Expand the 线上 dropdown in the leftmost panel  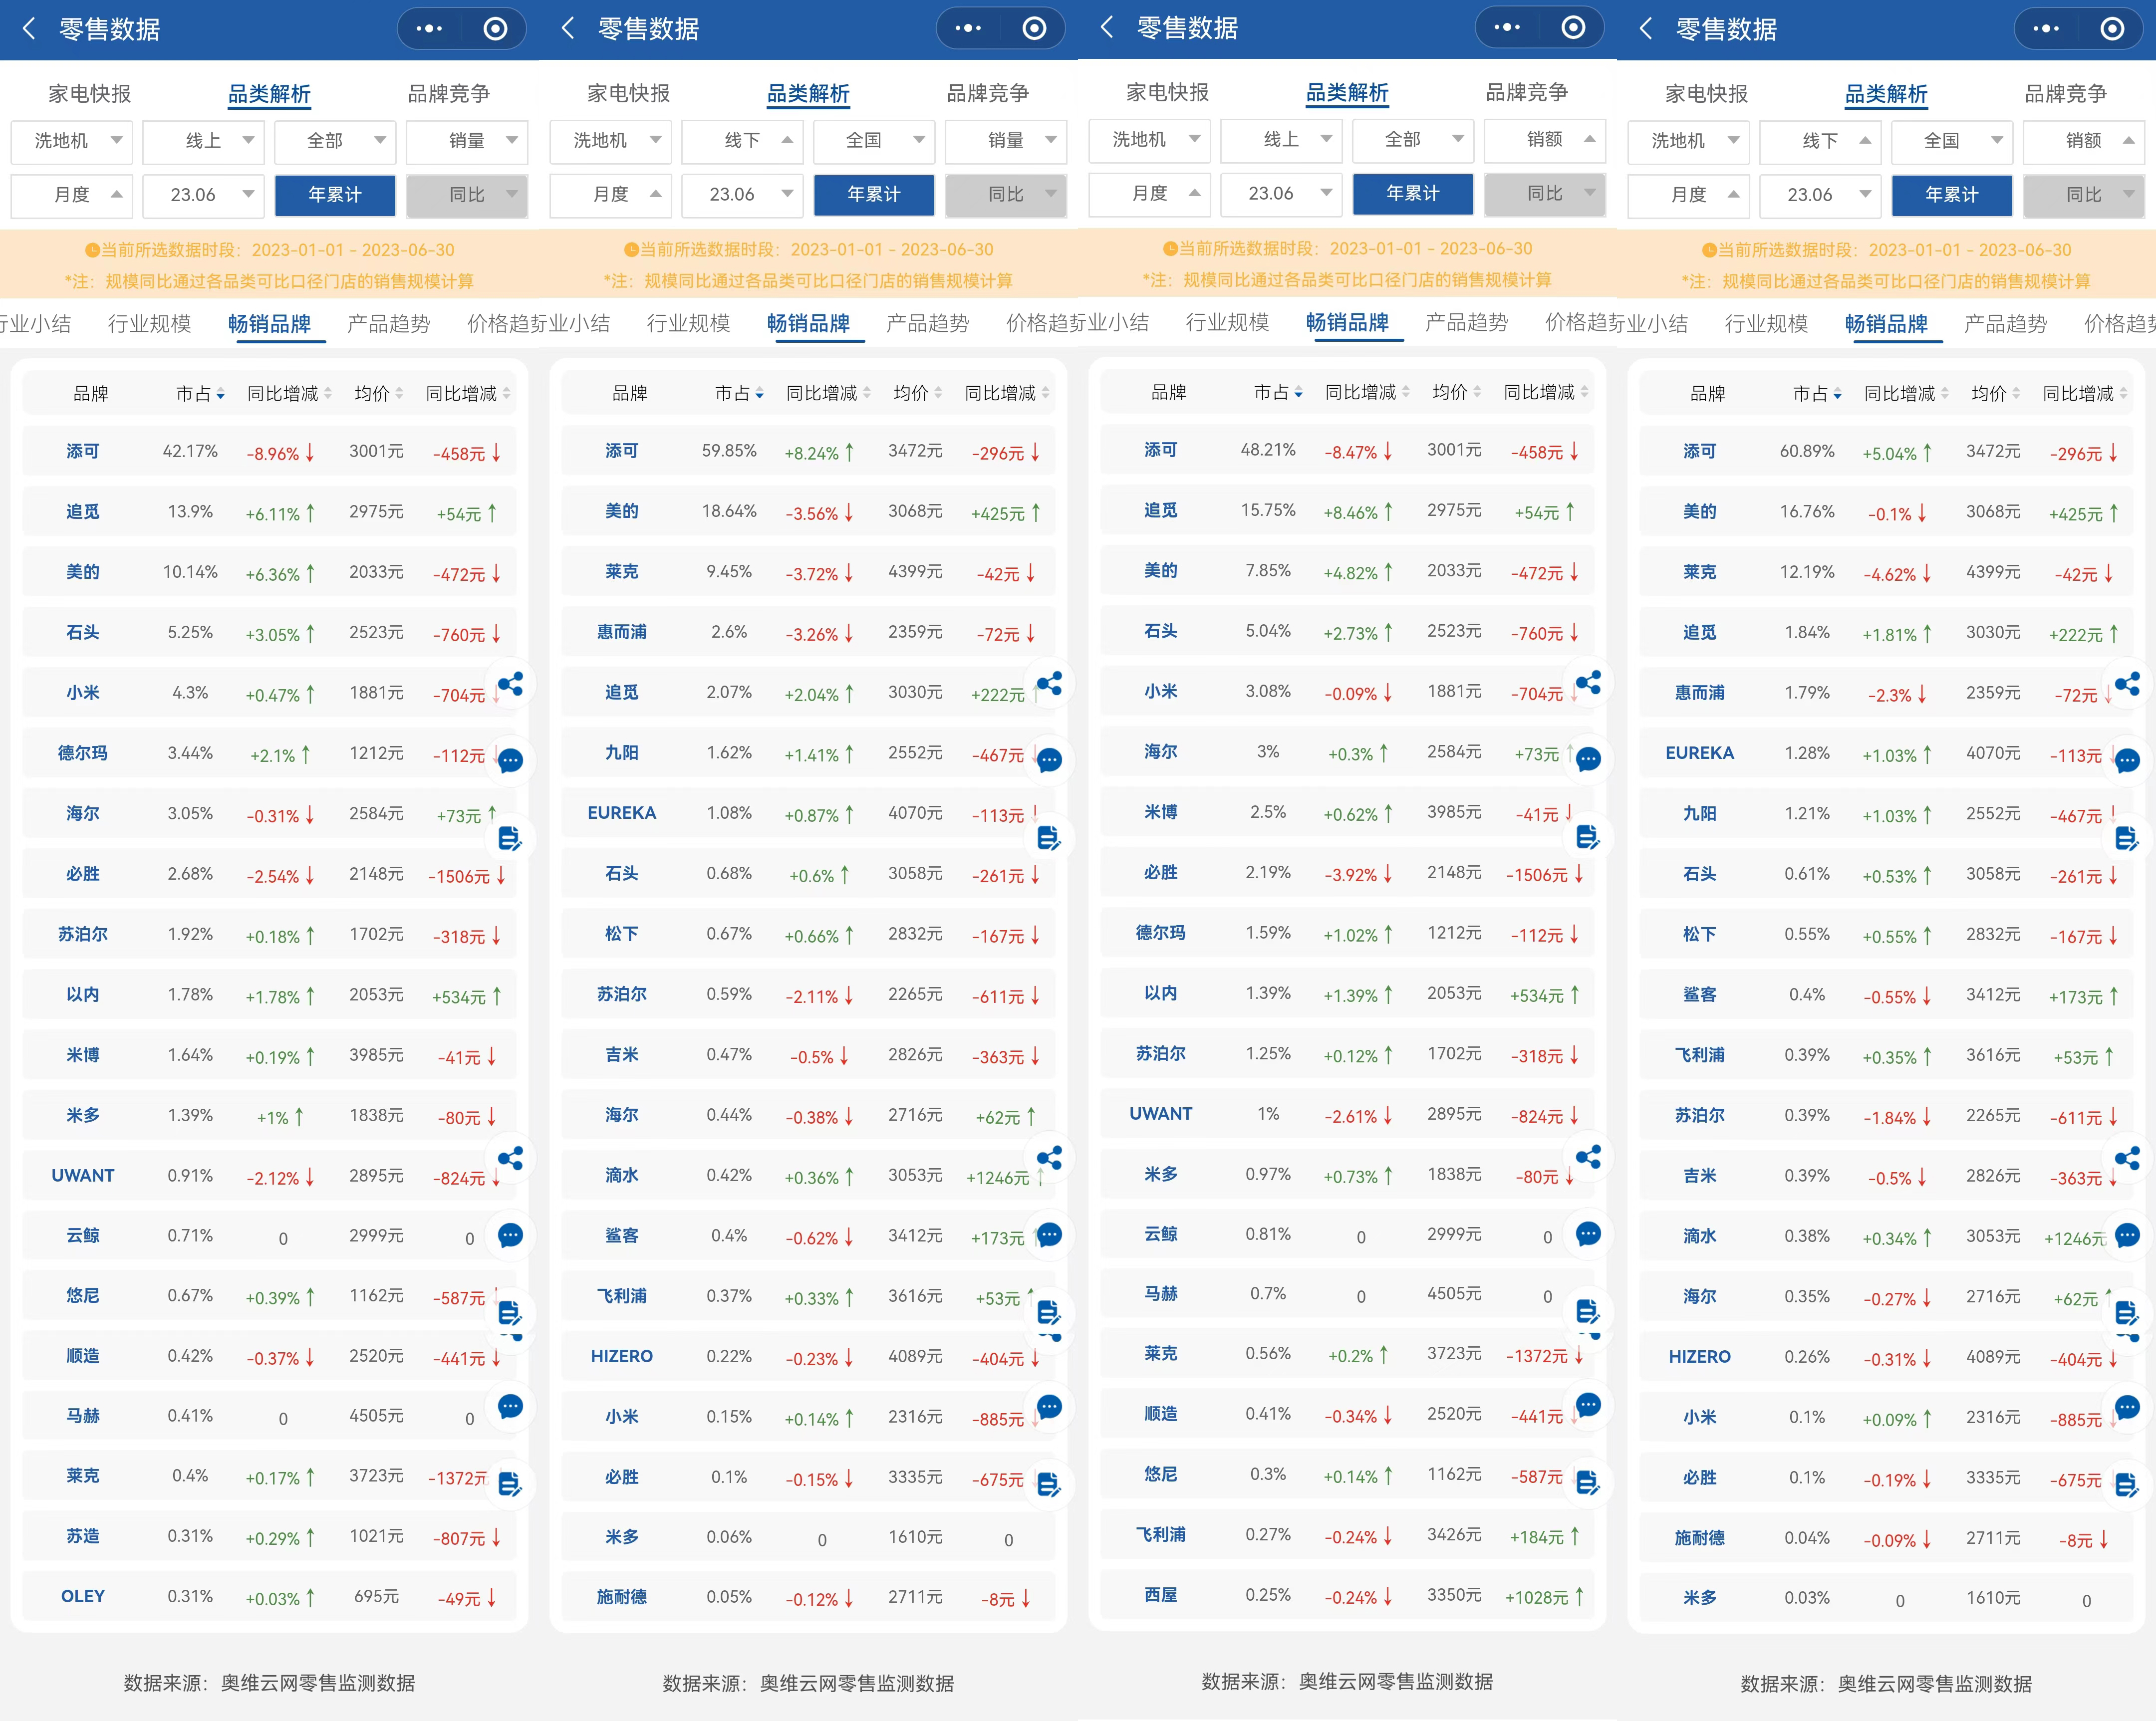pyautogui.click(x=204, y=141)
